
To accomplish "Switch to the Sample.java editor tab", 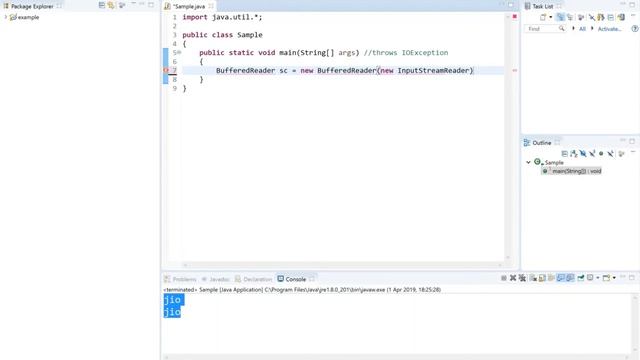I will [189, 6].
